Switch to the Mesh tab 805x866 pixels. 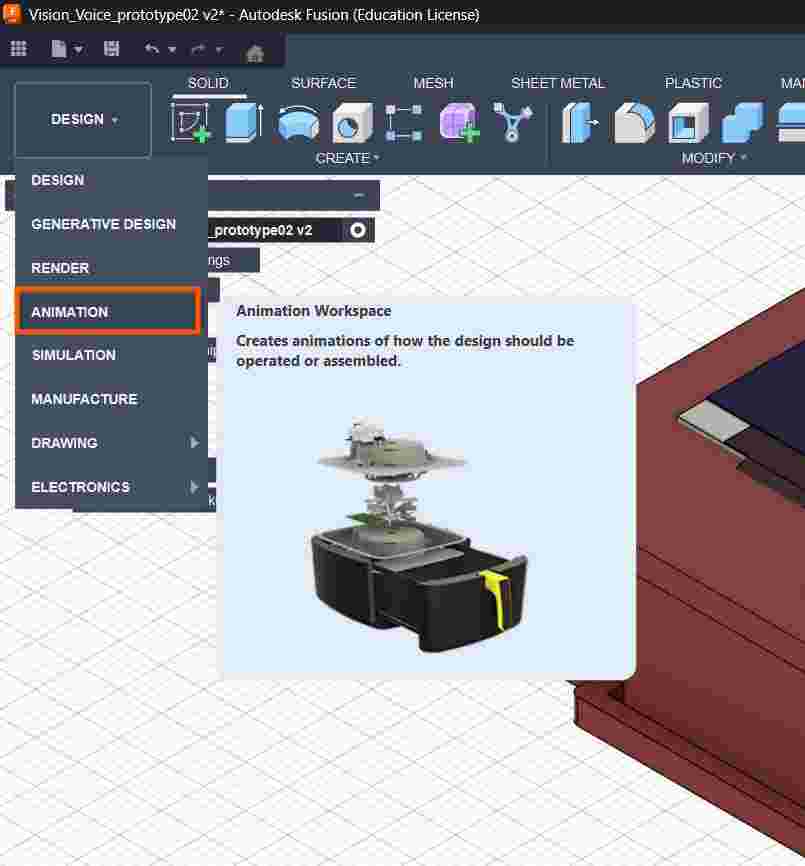tap(433, 83)
